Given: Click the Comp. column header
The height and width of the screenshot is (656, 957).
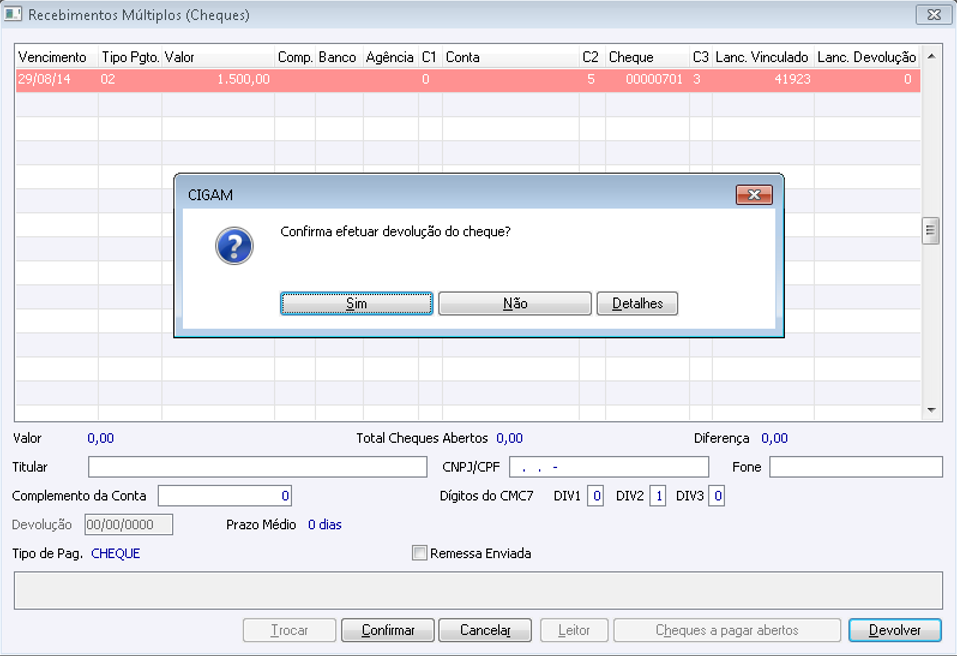Looking at the screenshot, I should click(x=295, y=57).
